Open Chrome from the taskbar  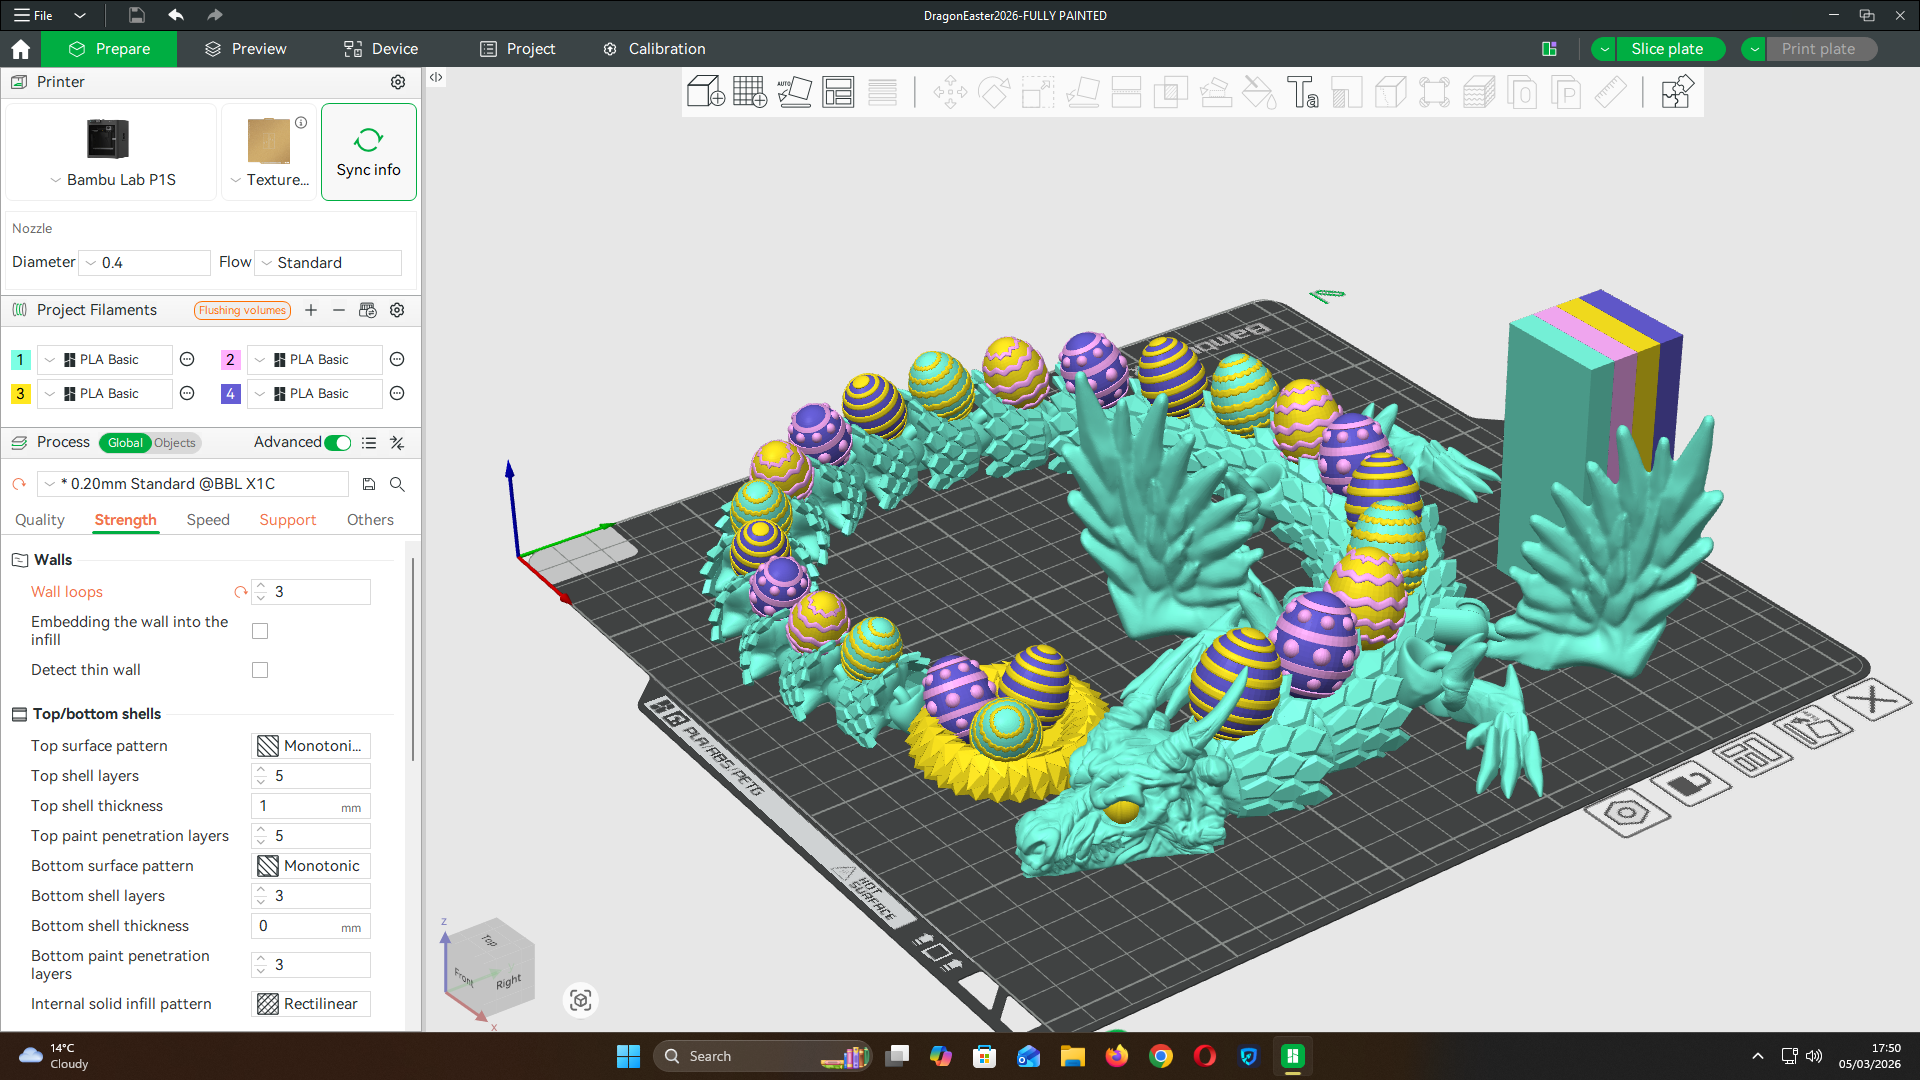1160,1056
